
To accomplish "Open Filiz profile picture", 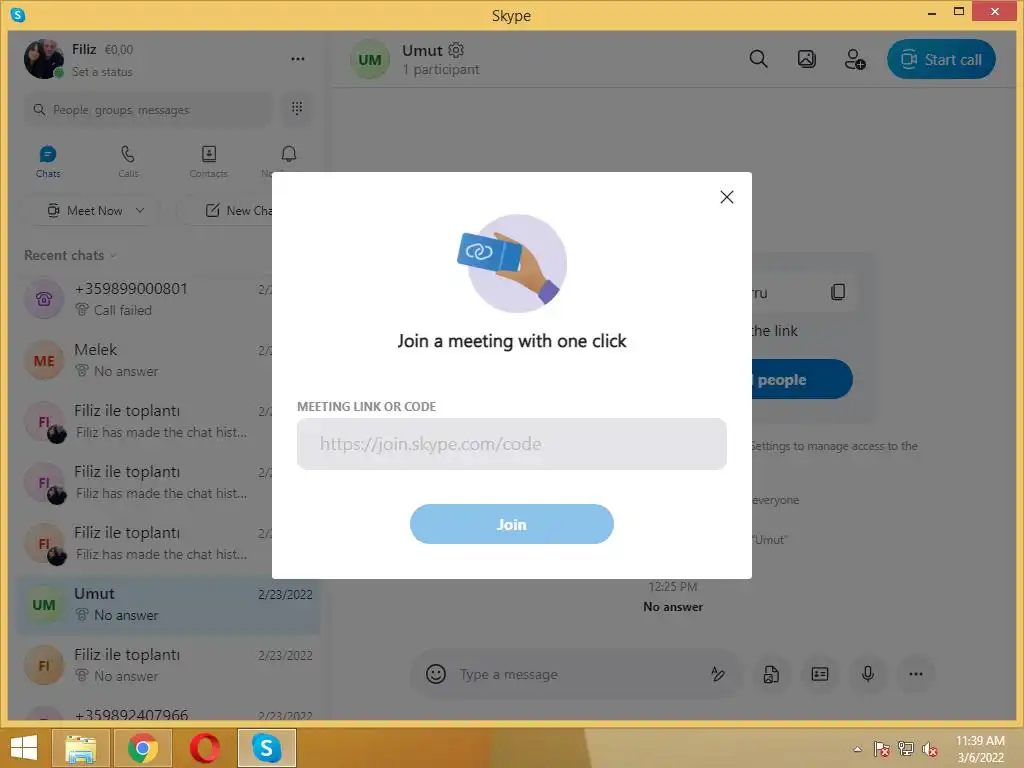I will coord(44,59).
